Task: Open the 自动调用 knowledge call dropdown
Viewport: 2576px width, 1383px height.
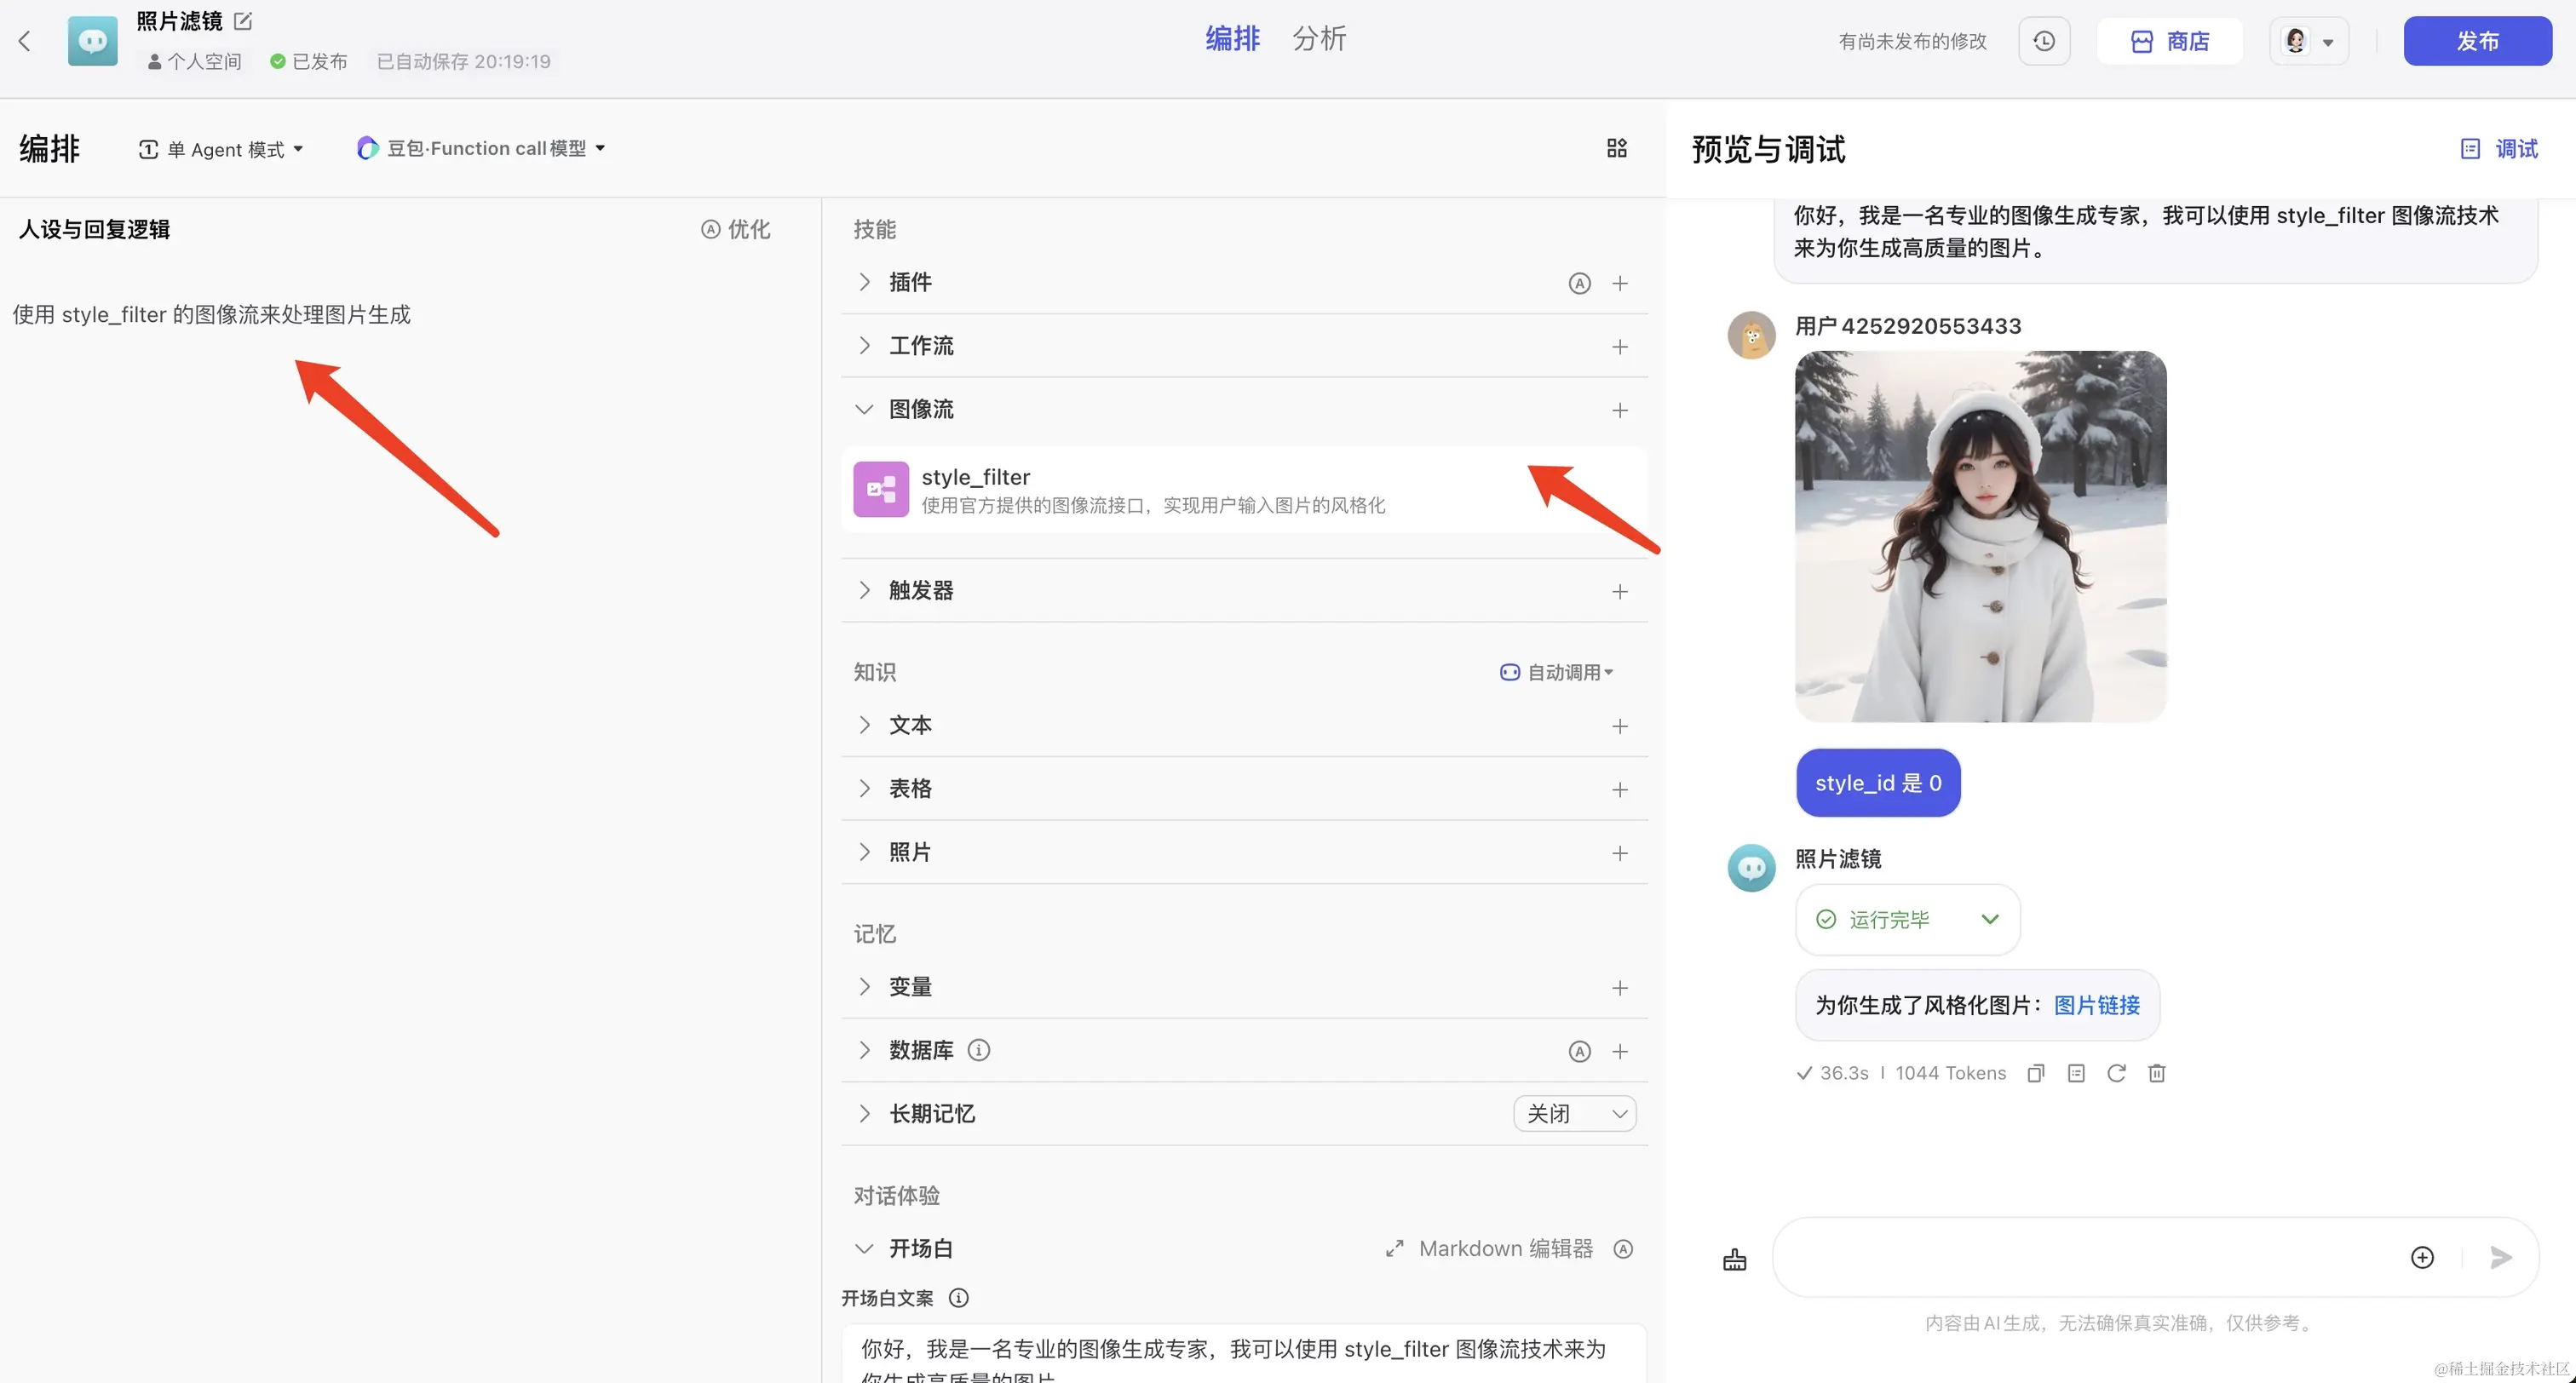Action: coord(1556,672)
